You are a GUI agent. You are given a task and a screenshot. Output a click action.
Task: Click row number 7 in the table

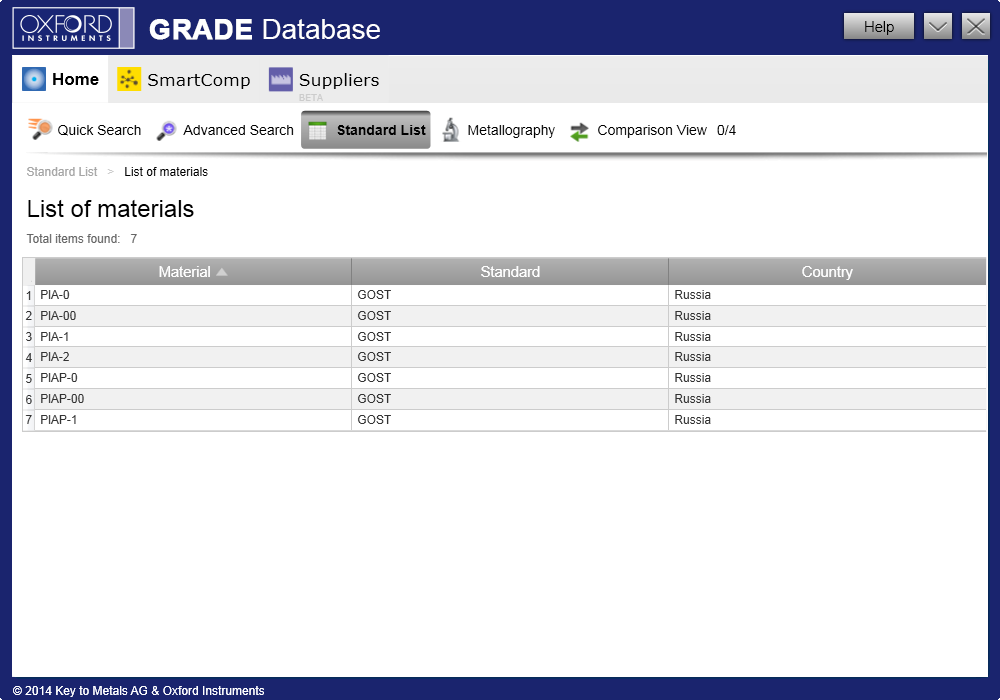pyautogui.click(x=29, y=421)
